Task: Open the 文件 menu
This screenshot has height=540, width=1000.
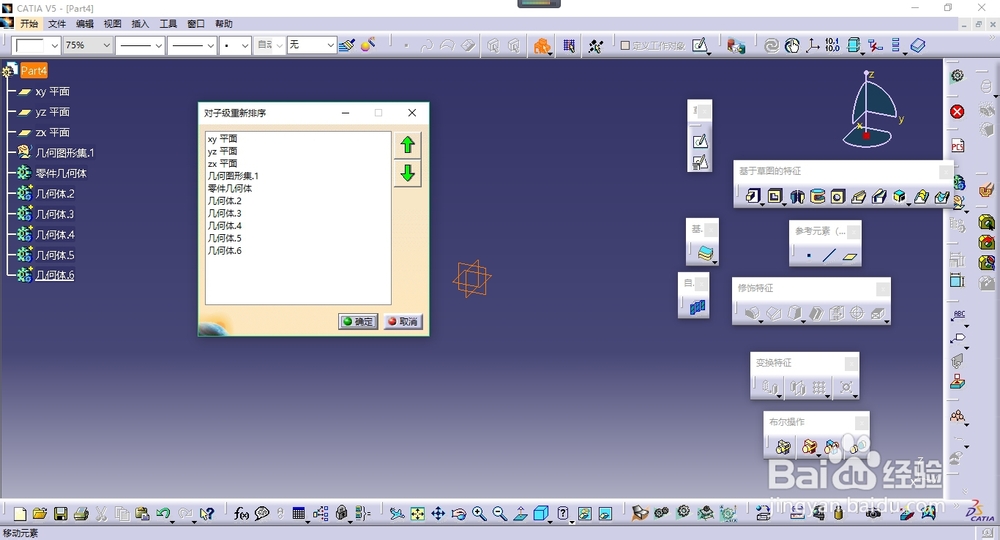Action: (x=57, y=24)
